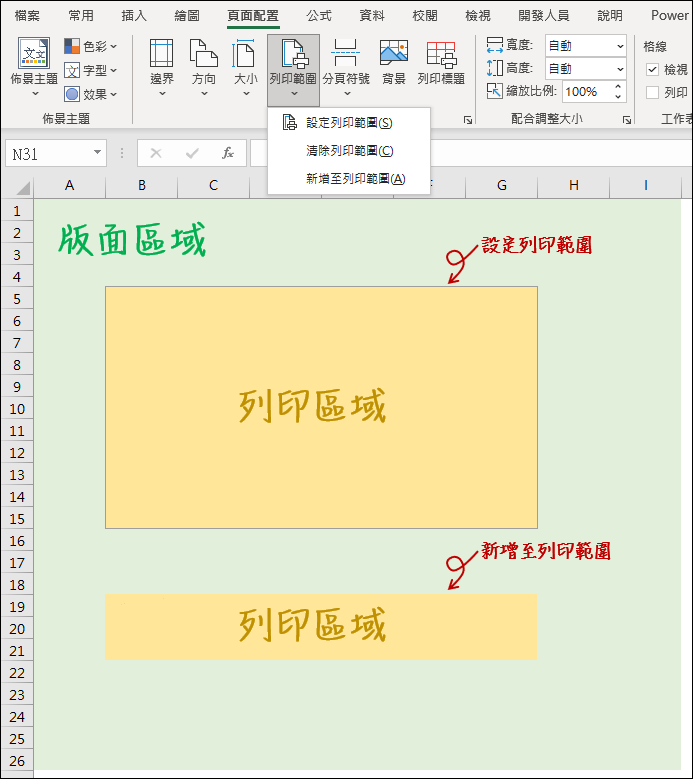The height and width of the screenshot is (779, 693).
Task: Click the select-all corner triangle
Action: [23, 188]
